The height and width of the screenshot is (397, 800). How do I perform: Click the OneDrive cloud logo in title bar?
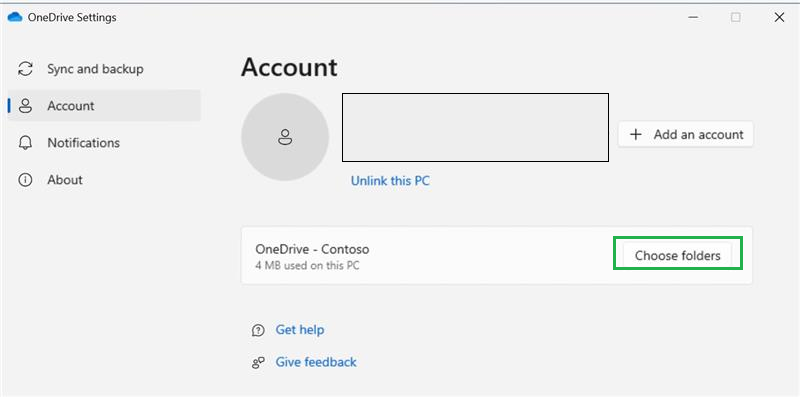pyautogui.click(x=15, y=17)
